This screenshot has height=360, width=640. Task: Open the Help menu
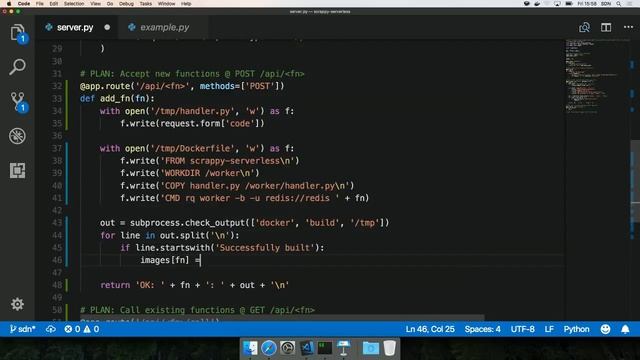coord(186,4)
